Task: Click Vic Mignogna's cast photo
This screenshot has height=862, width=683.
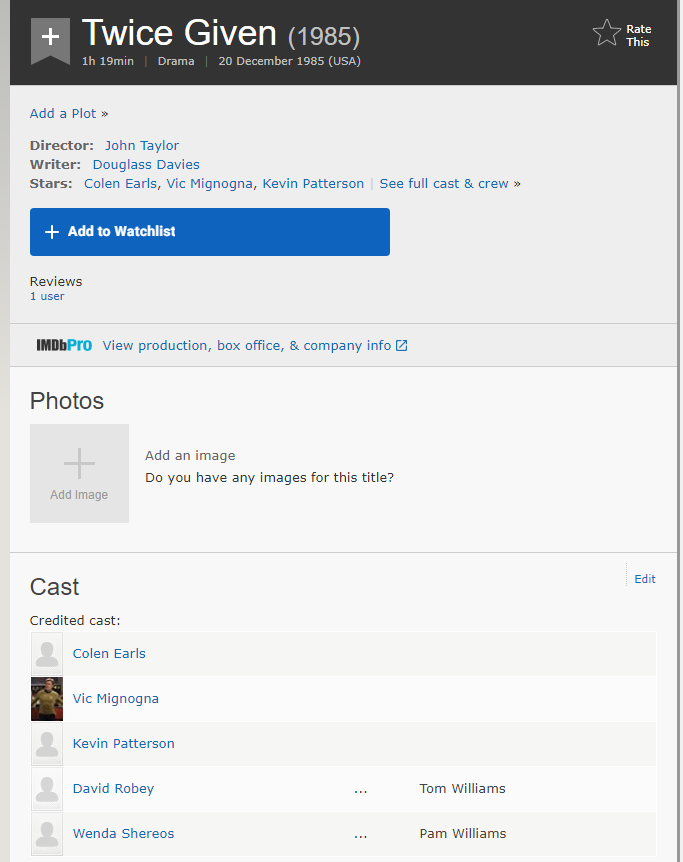Action: [x=47, y=699]
